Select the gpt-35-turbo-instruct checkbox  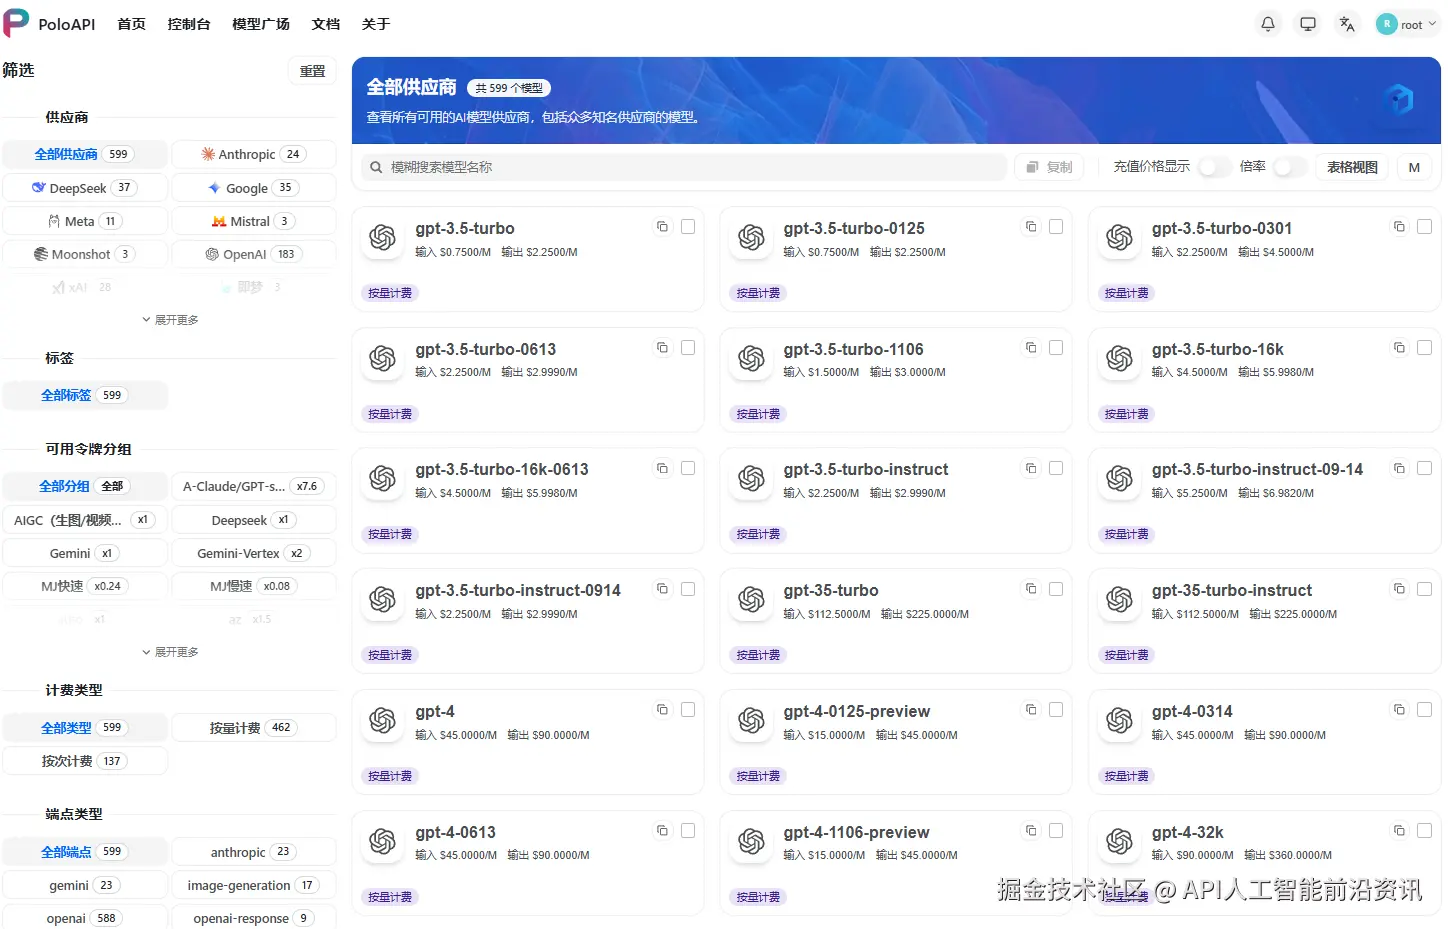1425,589
